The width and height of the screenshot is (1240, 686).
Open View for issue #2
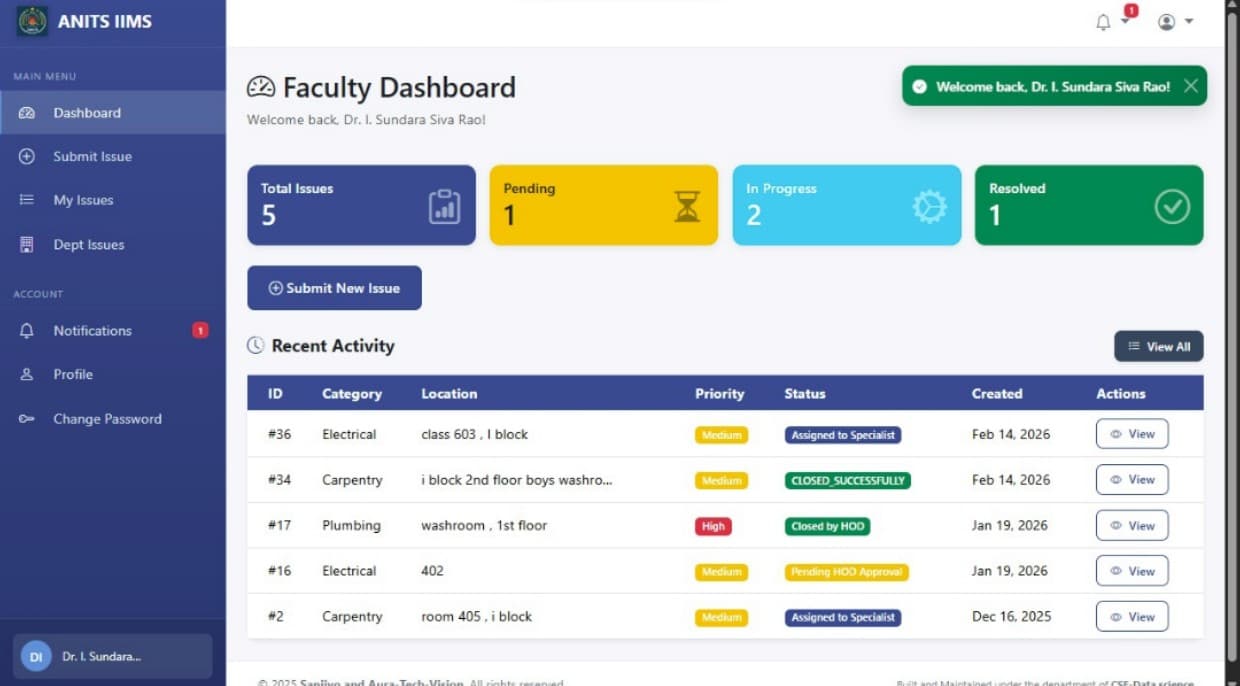(x=1132, y=617)
